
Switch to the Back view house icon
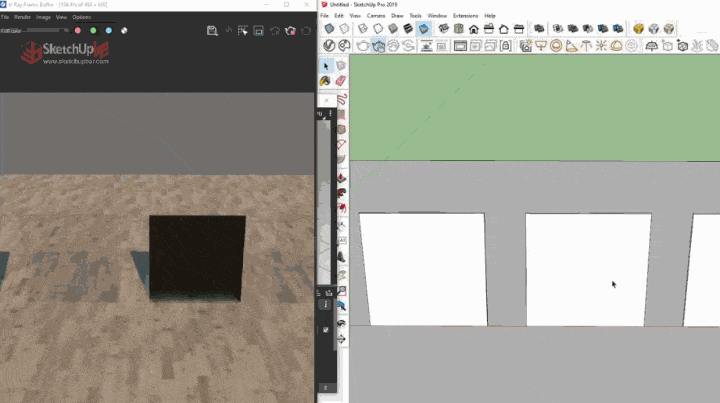(x=504, y=29)
